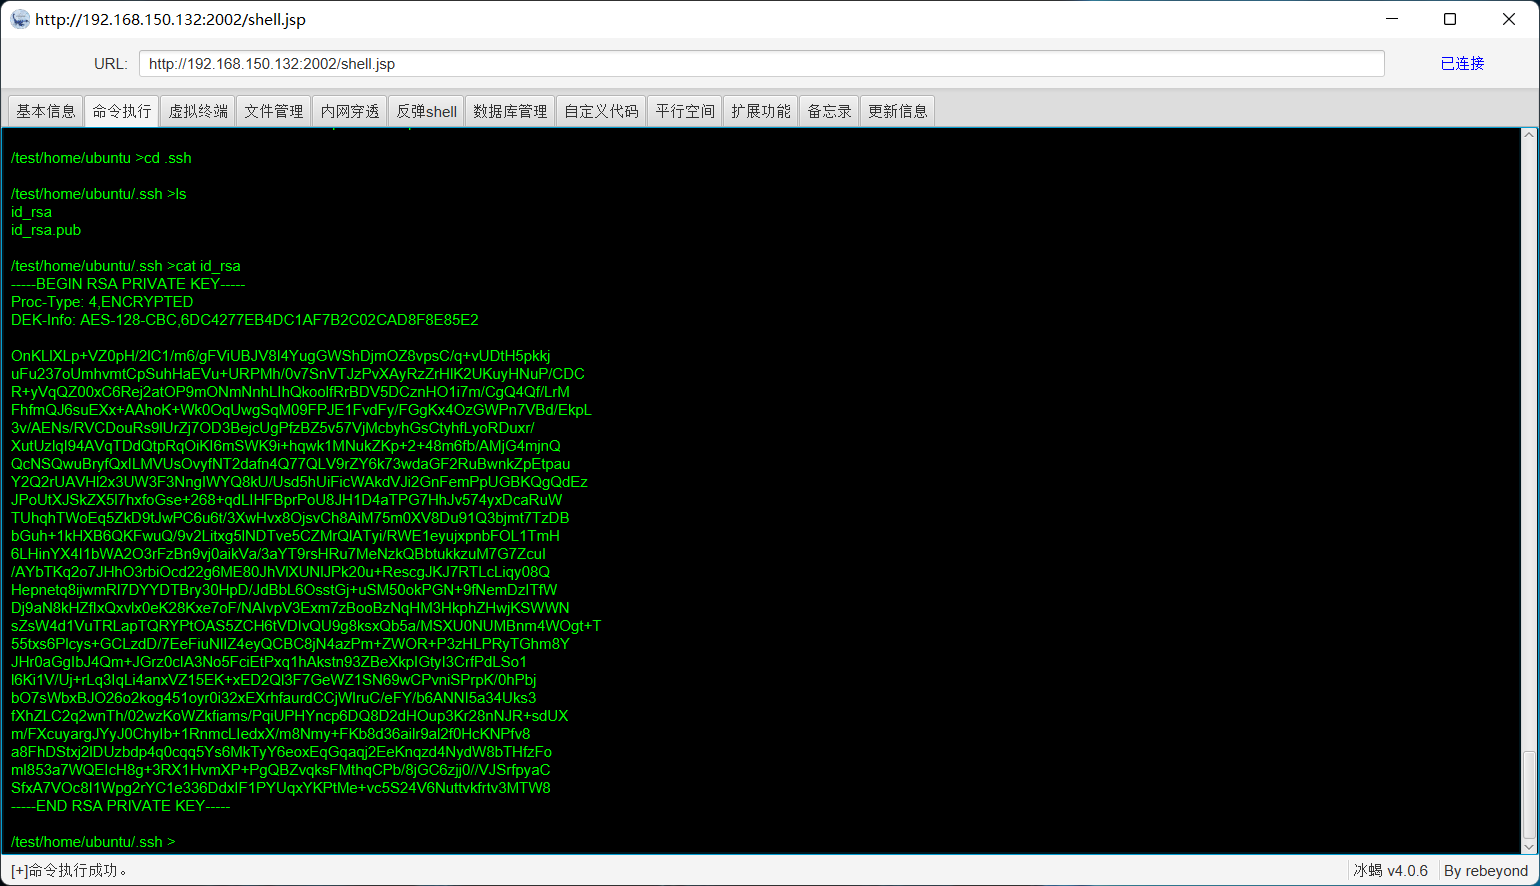The image size is (1540, 886).
Task: Click the URL input field
Action: 761,64
